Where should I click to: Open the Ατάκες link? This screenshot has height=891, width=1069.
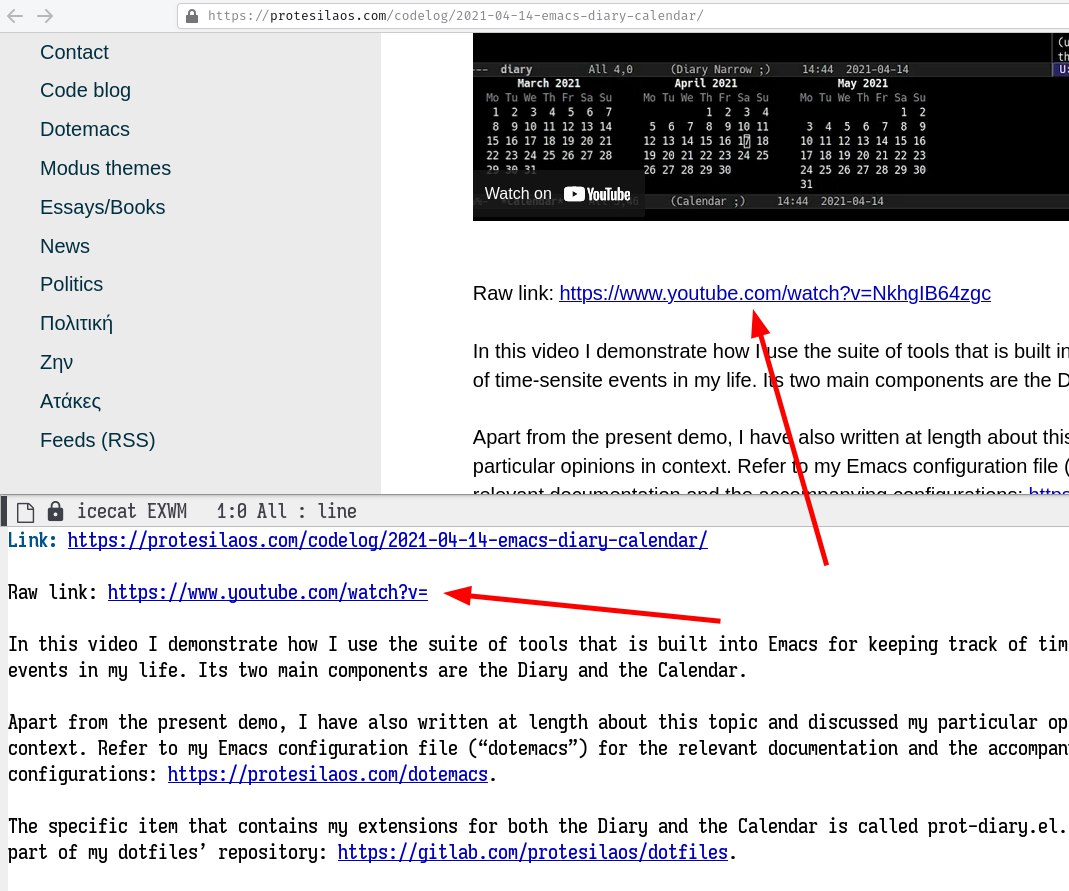(x=70, y=401)
